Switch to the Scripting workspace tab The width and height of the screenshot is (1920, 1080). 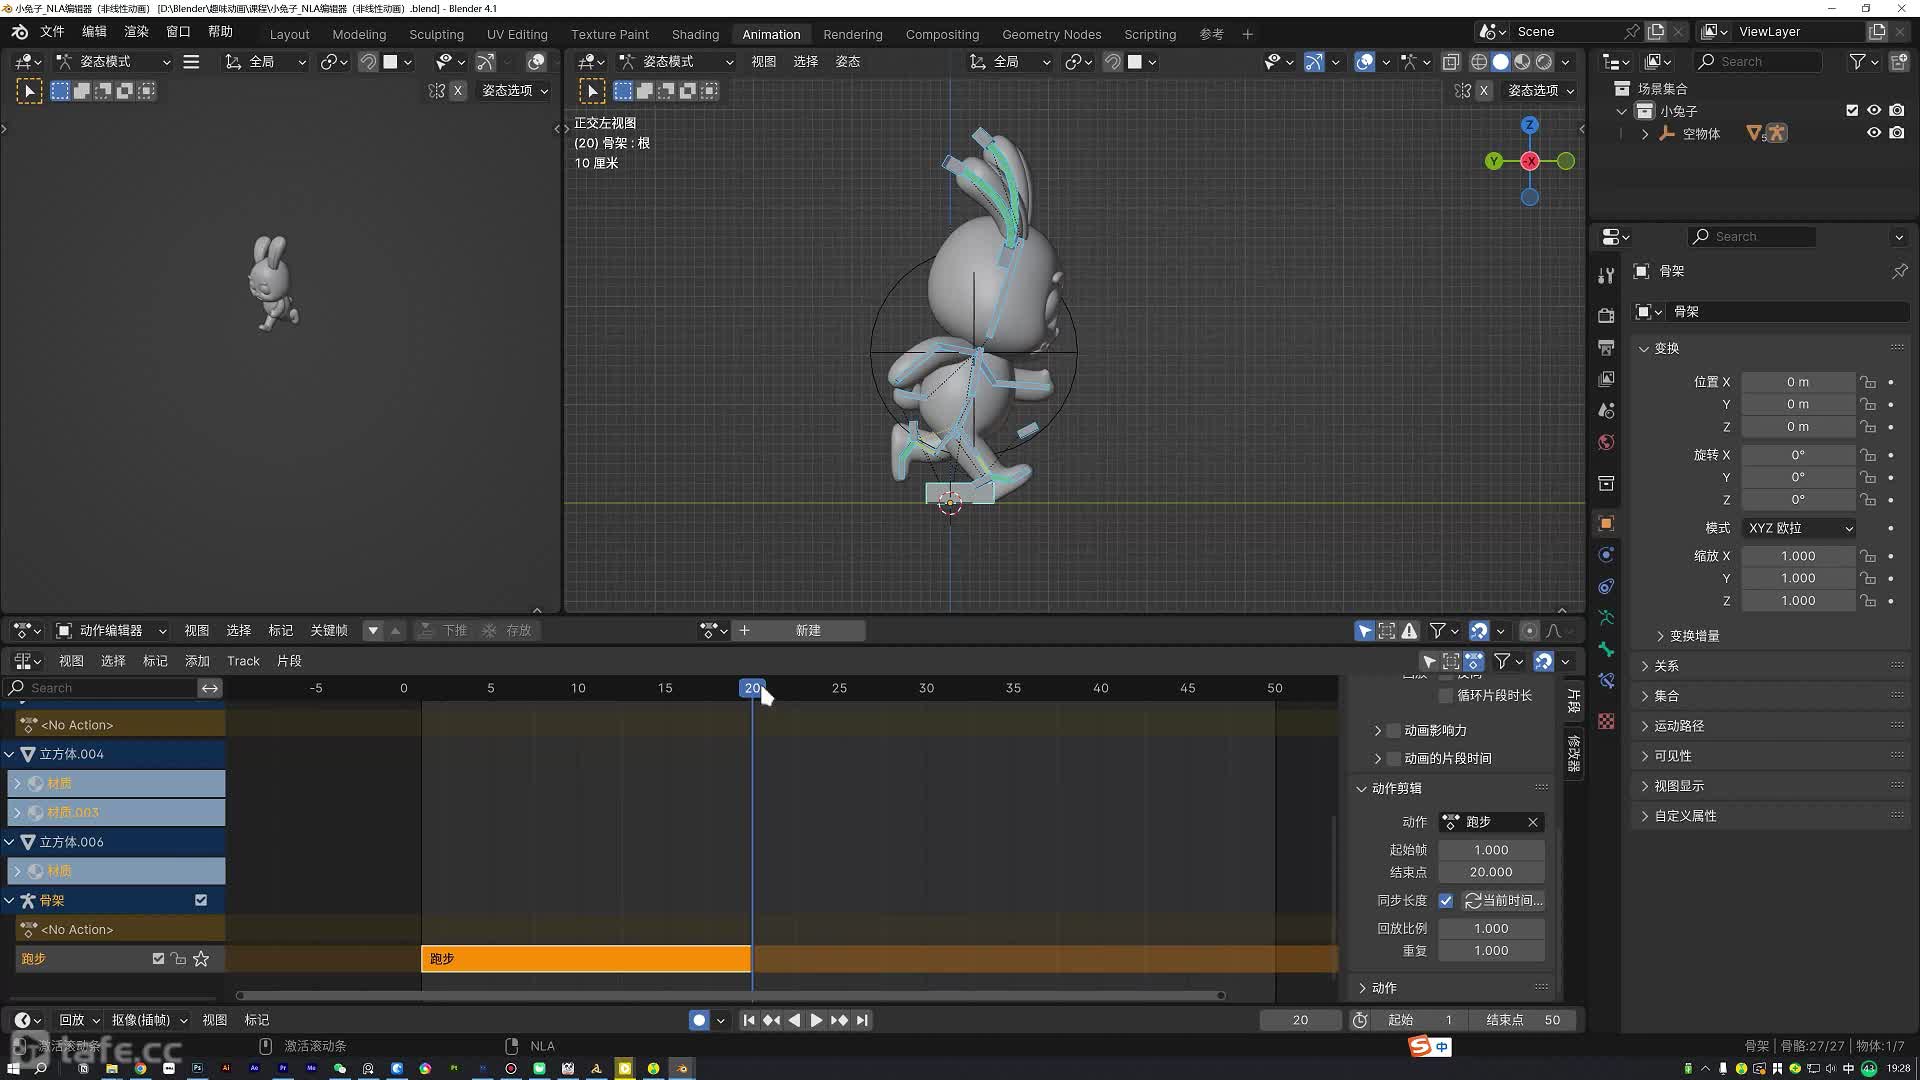pyautogui.click(x=1150, y=34)
